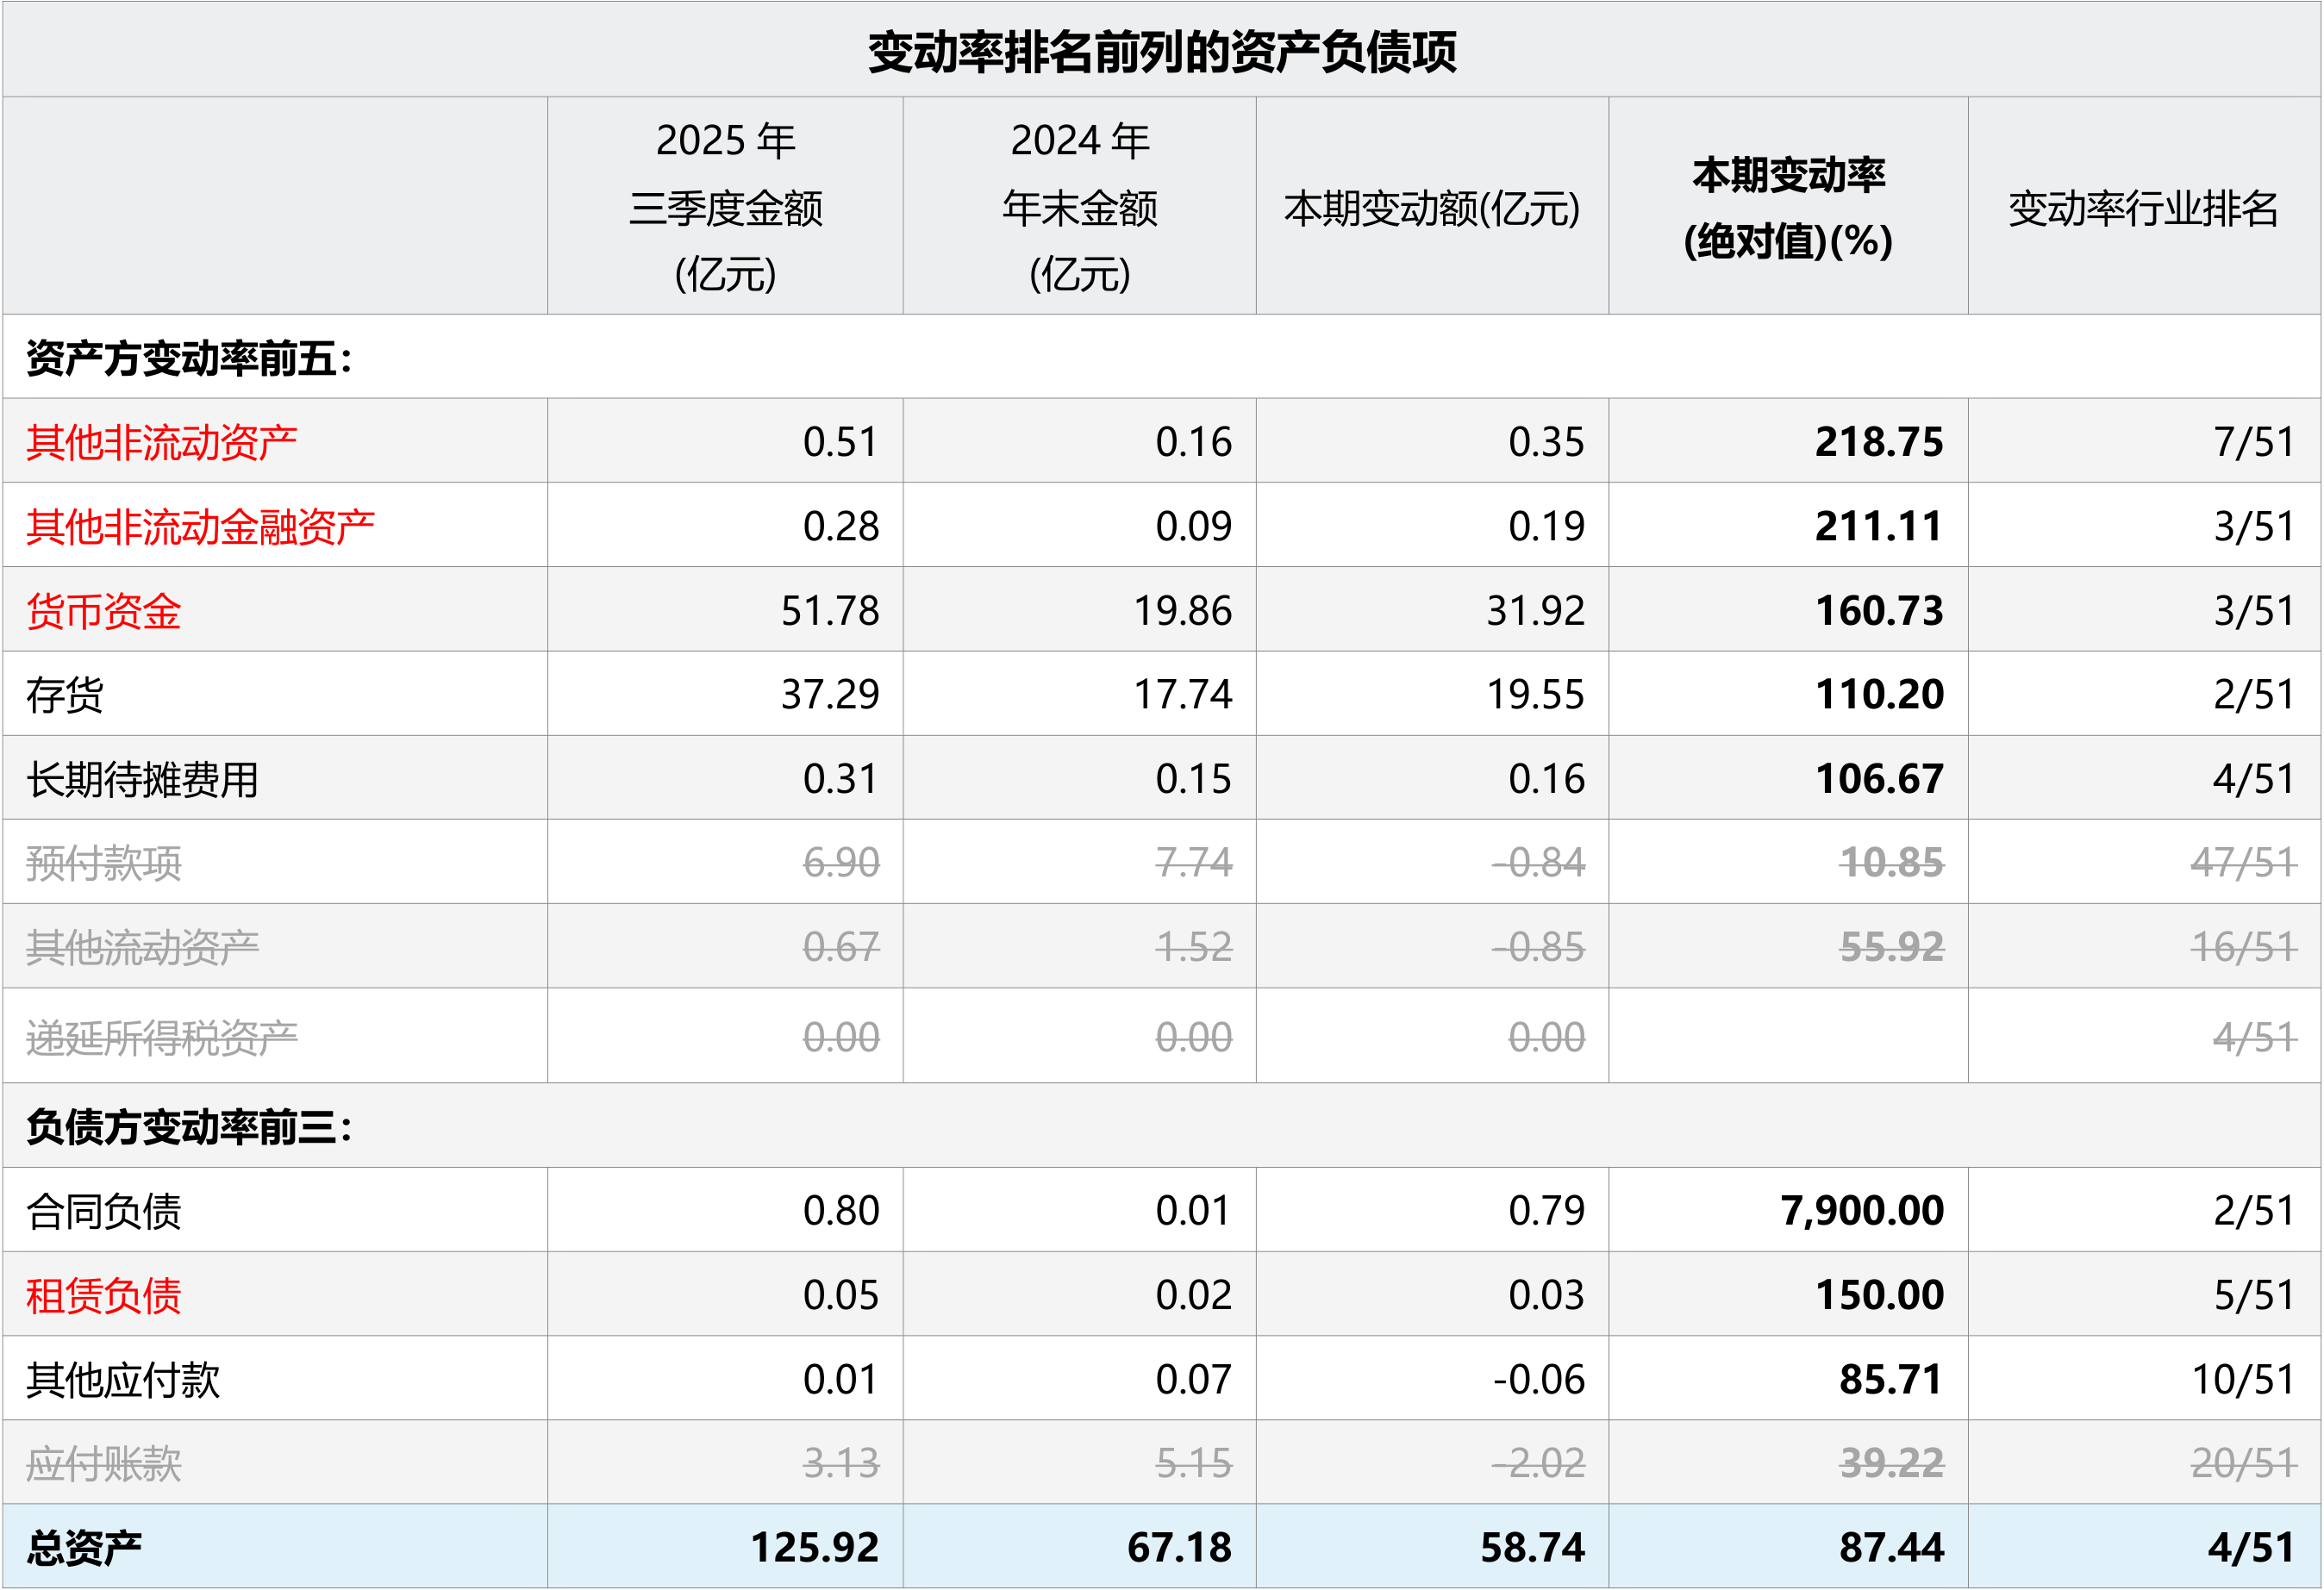Click the 7,900.00 change rate for 合同负债

[1861, 1211]
